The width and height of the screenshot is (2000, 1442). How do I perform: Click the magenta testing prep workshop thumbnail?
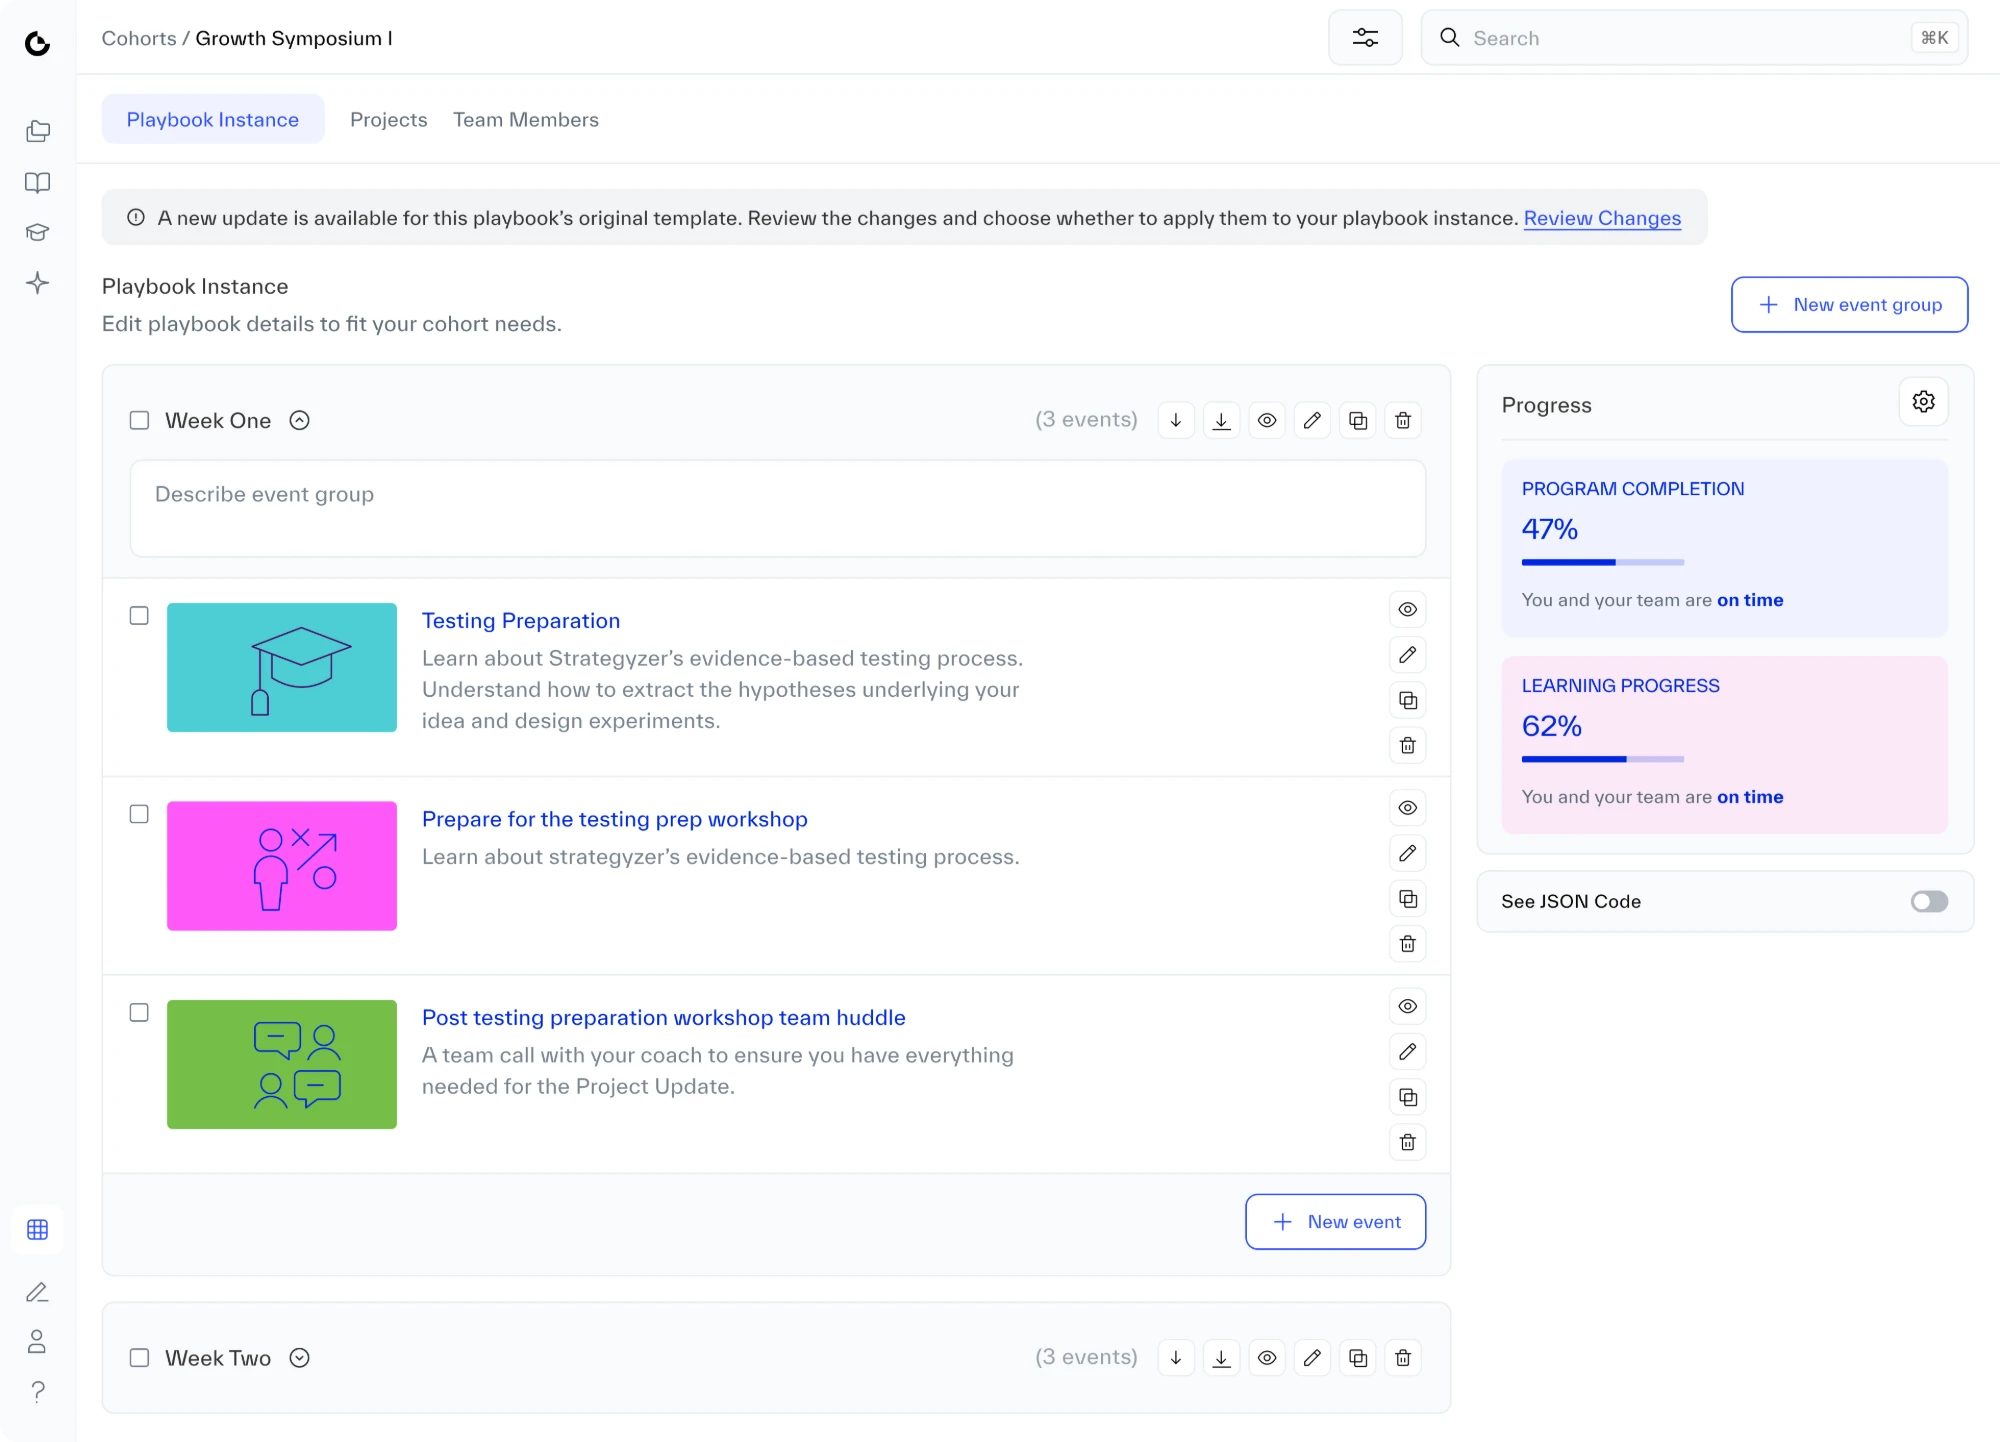[281, 865]
